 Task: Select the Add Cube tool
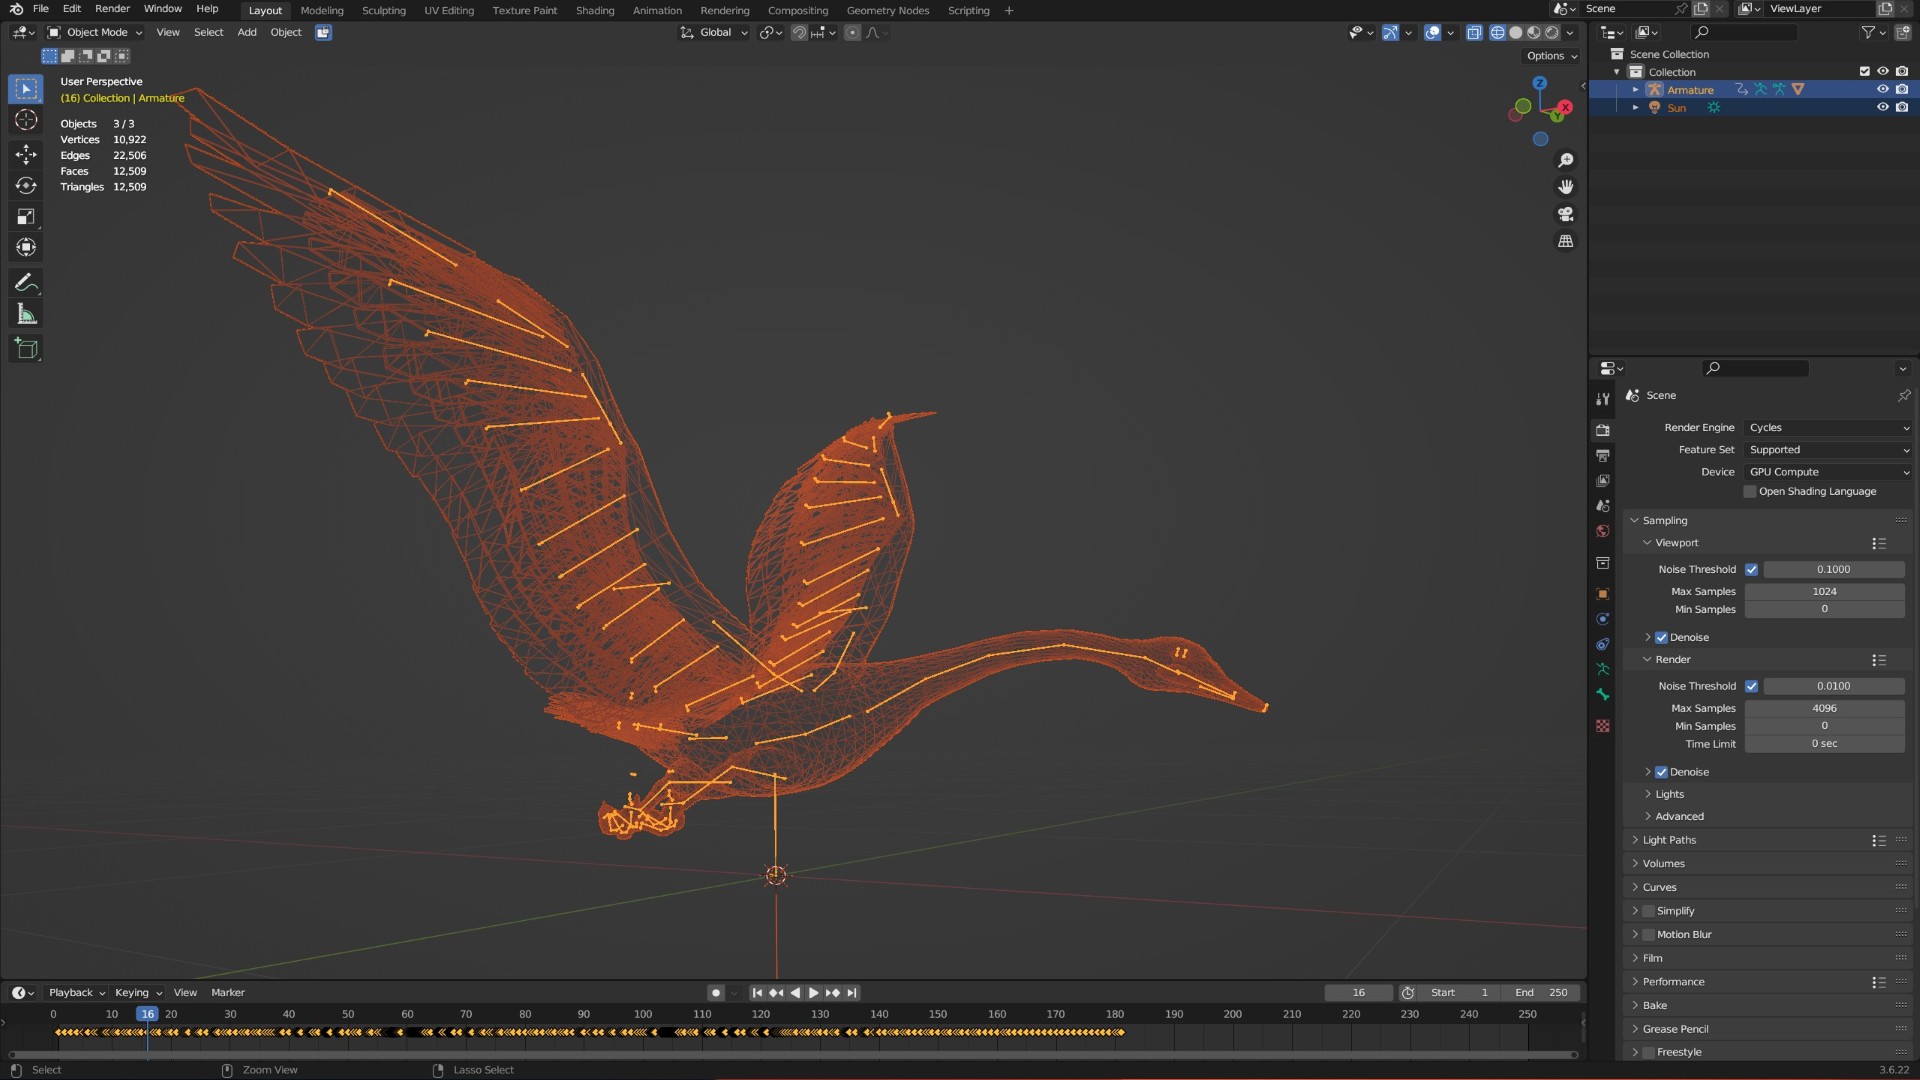pos(26,348)
